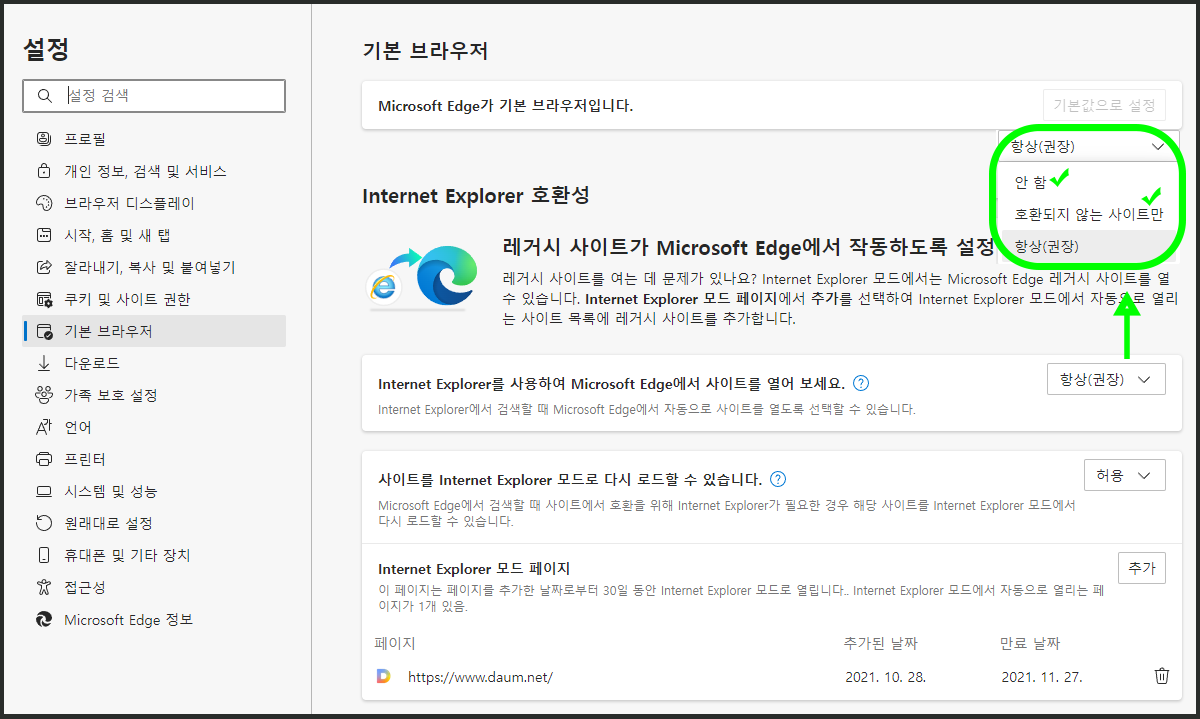1200x719 pixels.
Task: Click the Microsoft Edge logo icon in sidebar
Action: [x=43, y=619]
